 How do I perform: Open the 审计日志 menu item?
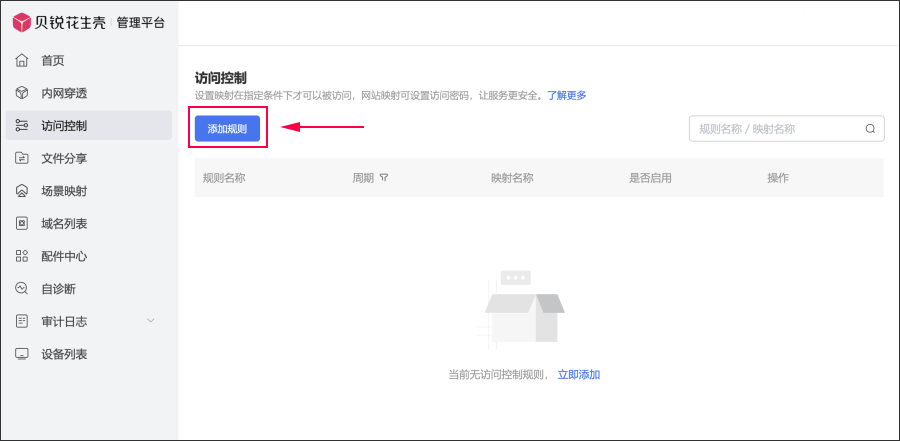(x=64, y=321)
